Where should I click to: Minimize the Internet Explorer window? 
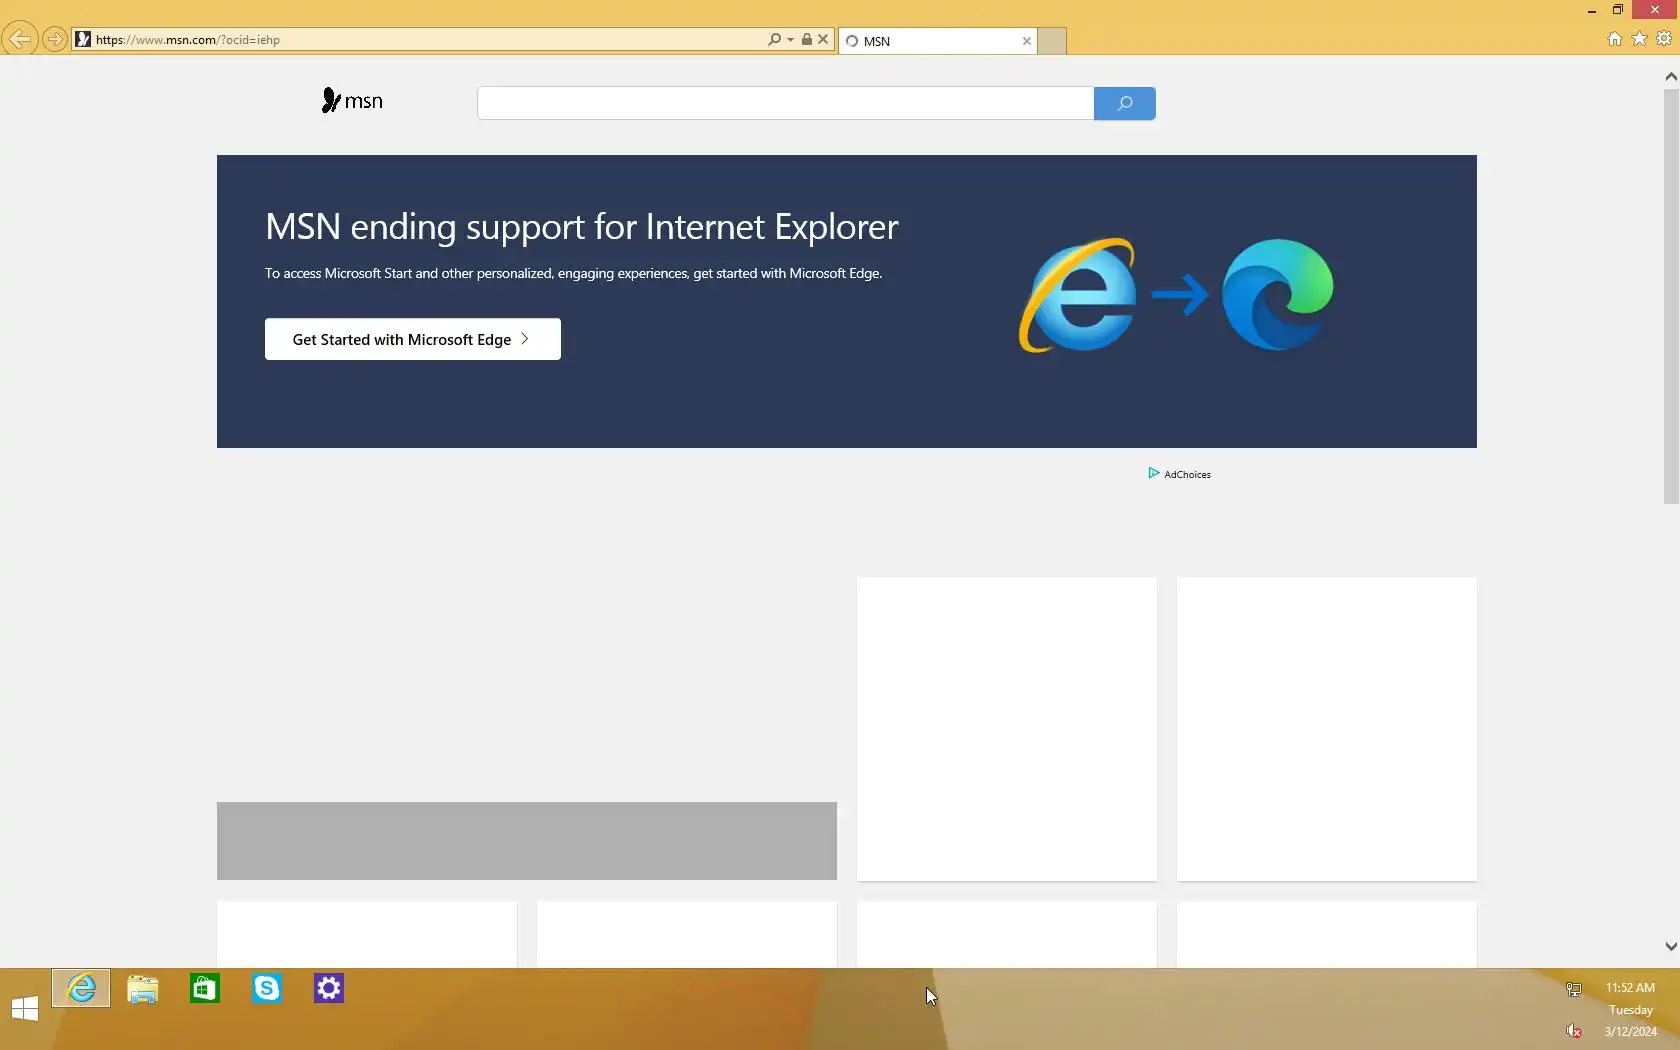pyautogui.click(x=1591, y=10)
